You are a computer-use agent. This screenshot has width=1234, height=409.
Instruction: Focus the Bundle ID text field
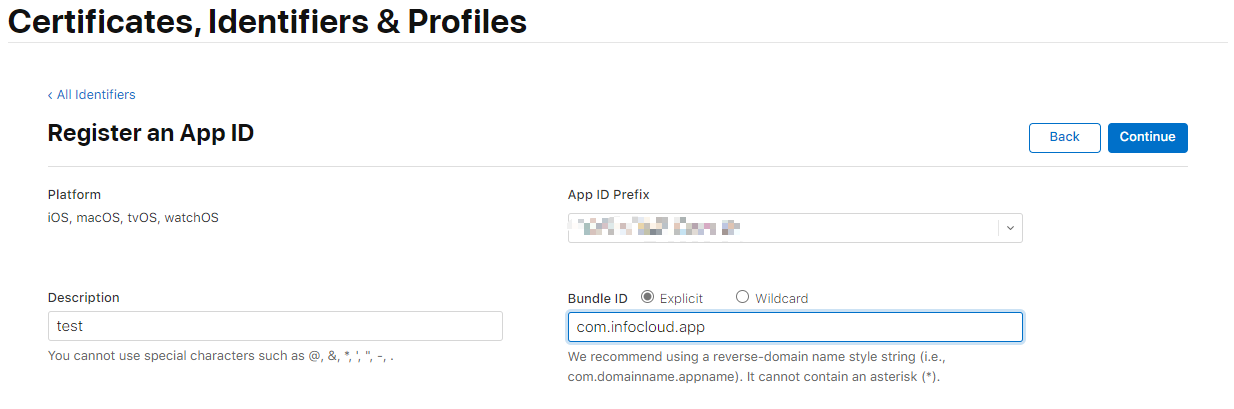(795, 327)
